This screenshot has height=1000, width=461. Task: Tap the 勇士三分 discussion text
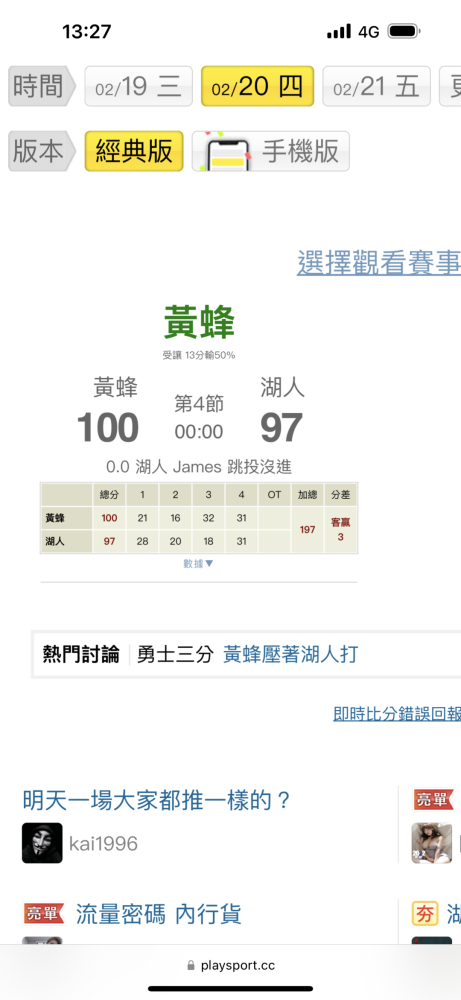pyautogui.click(x=175, y=654)
